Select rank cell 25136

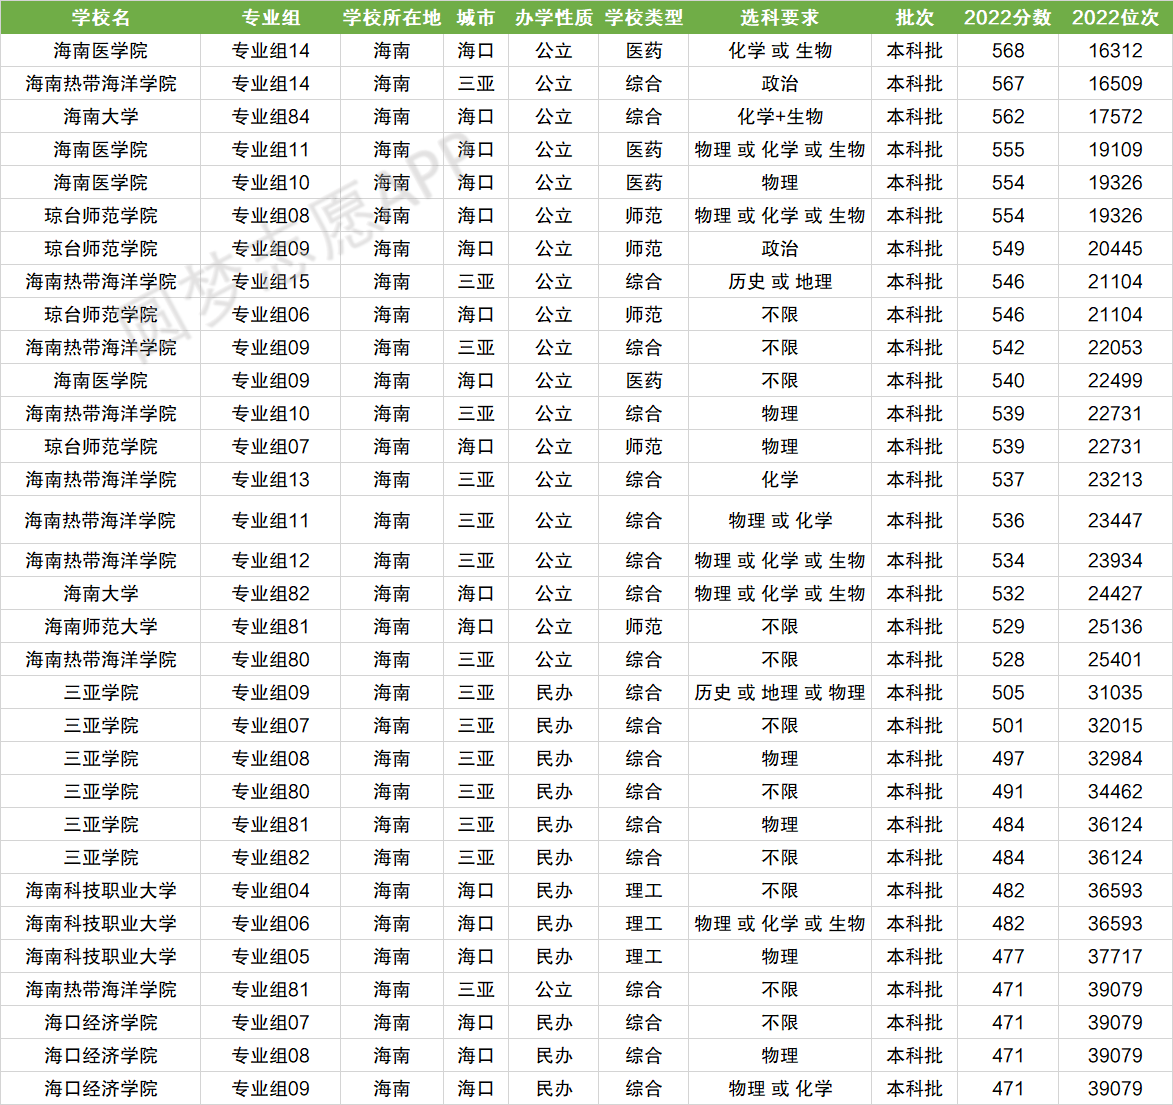tap(1115, 626)
